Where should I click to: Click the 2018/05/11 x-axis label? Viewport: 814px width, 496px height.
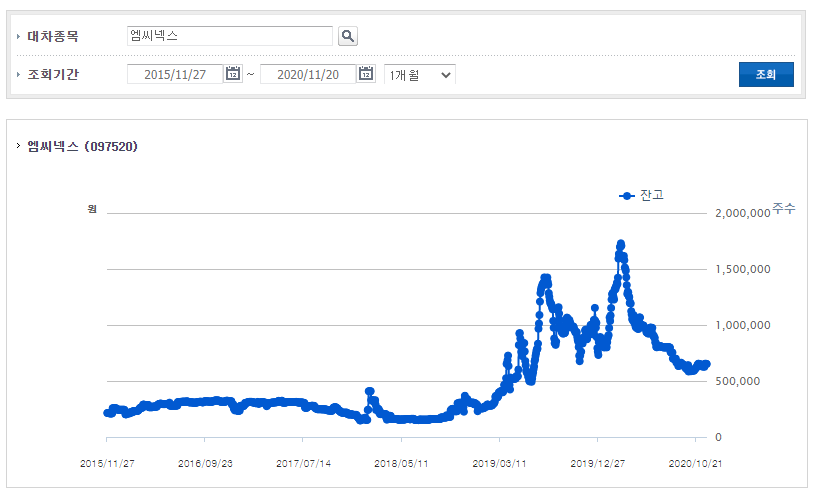tap(401, 463)
